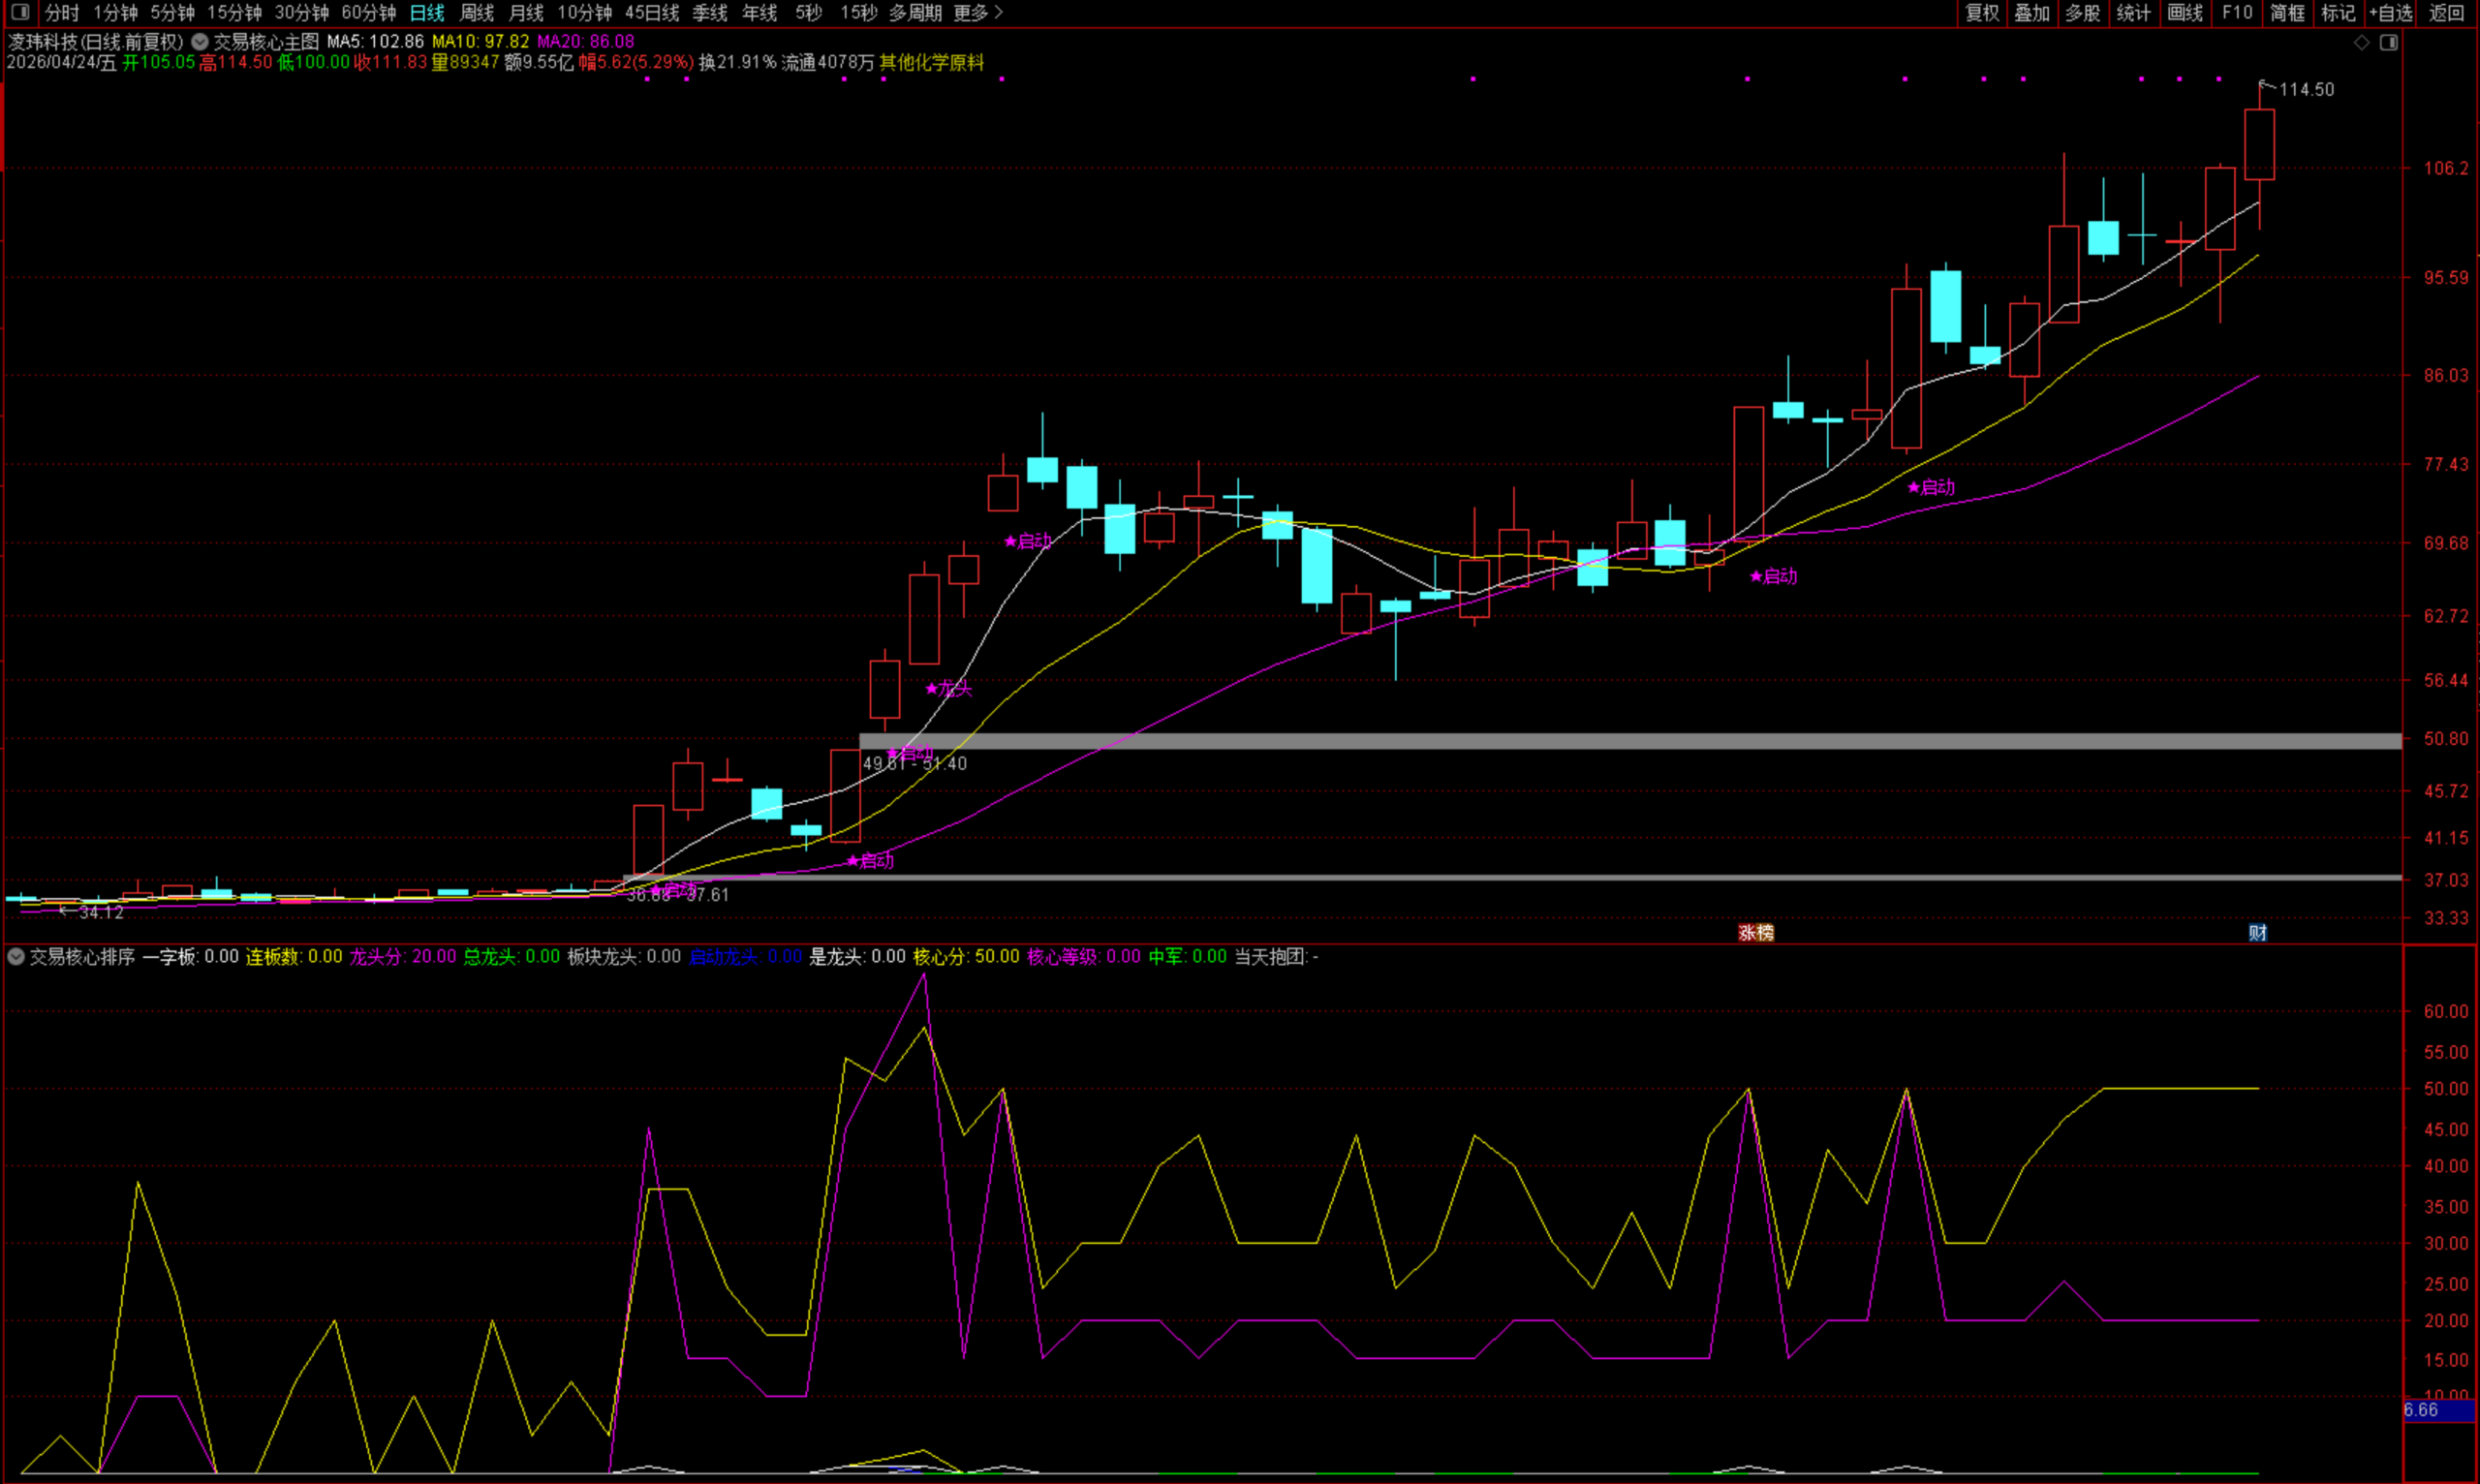
Task: Open the 画线 drawing tool
Action: pyautogui.click(x=2185, y=13)
